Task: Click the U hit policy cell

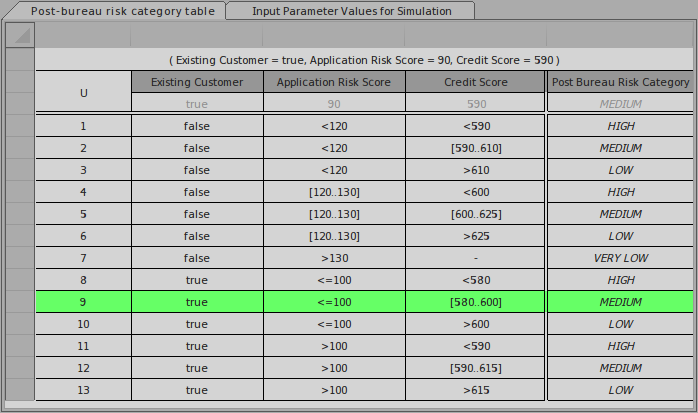Action: click(x=83, y=92)
